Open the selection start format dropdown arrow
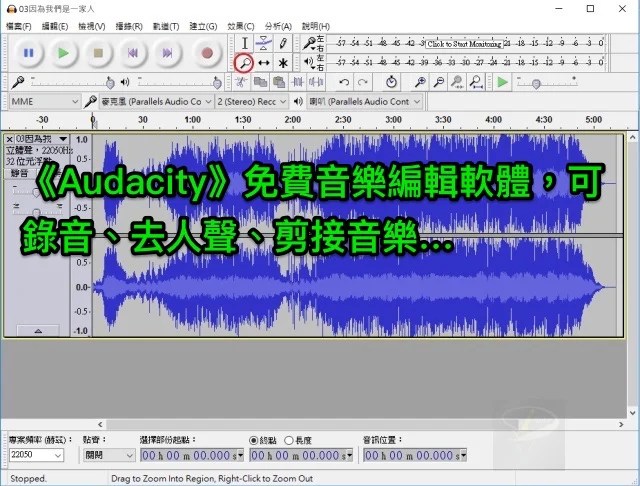This screenshot has width=640, height=486. [x=240, y=455]
